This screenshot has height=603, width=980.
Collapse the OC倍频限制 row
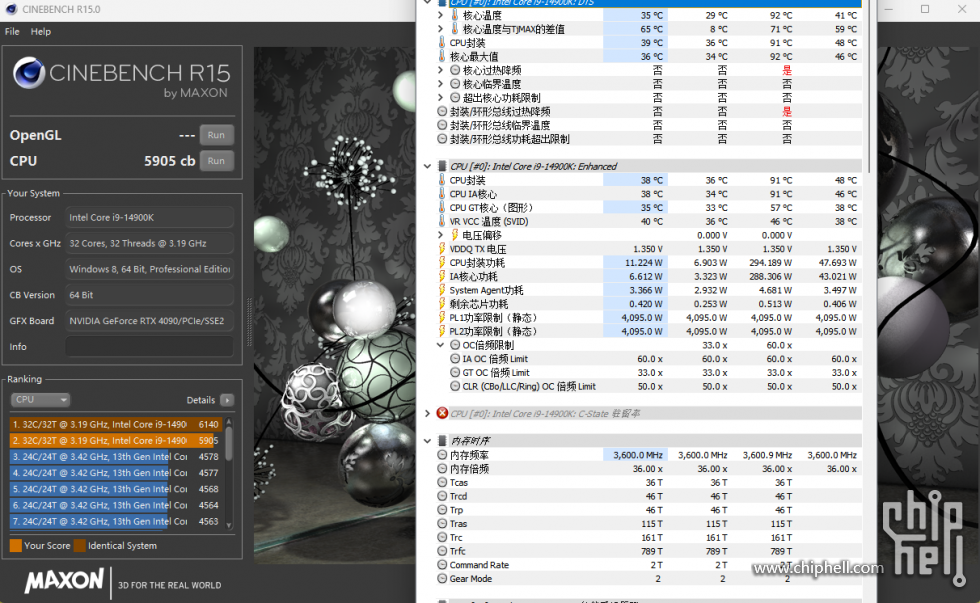coord(441,345)
